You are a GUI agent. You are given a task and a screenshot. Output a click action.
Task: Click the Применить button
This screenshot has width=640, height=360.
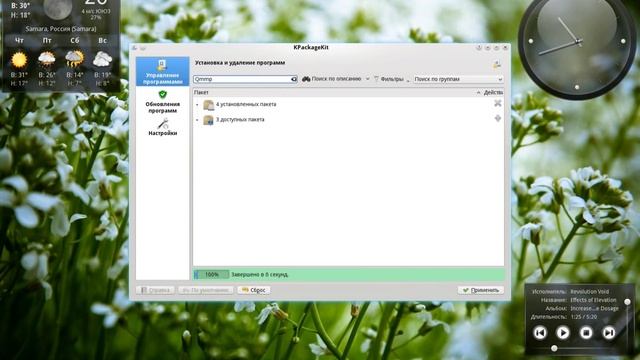click(x=481, y=290)
